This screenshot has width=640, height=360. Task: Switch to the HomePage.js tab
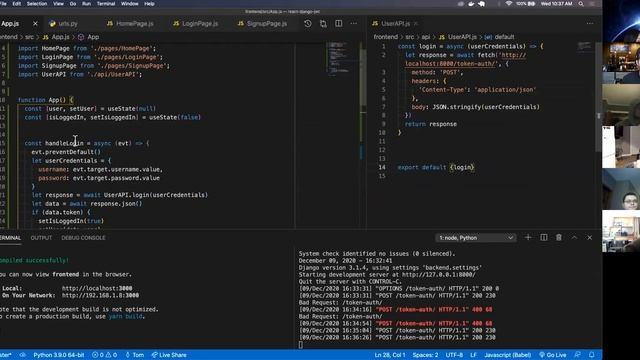[130, 24]
